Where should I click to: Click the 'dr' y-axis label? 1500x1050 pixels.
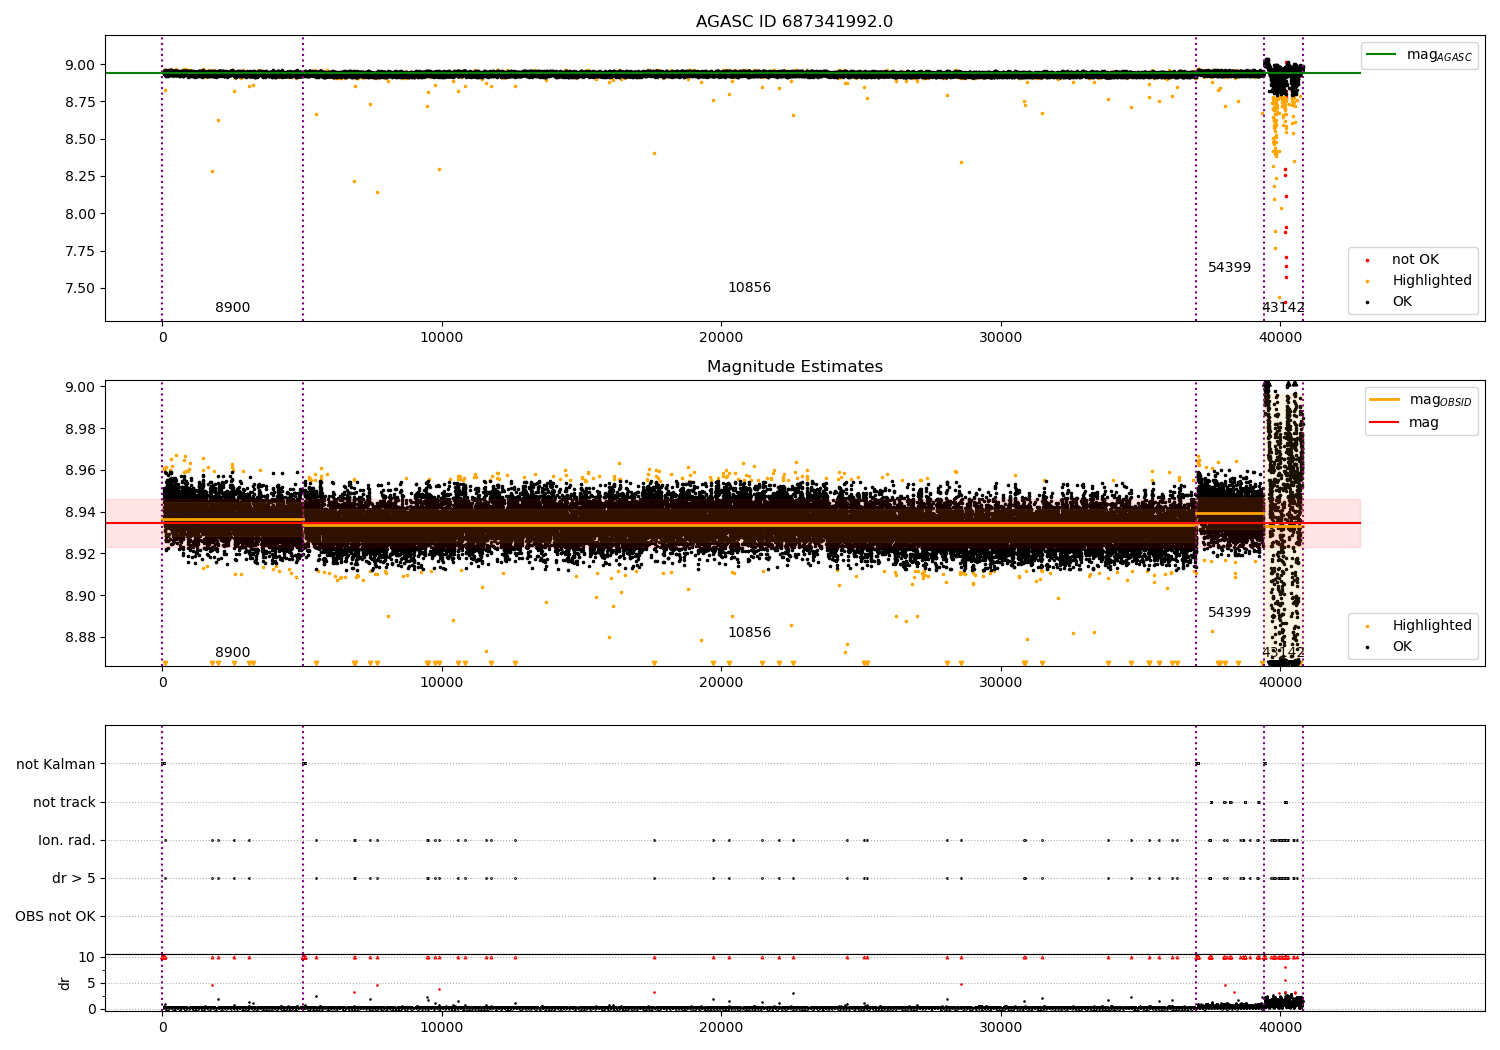point(65,983)
